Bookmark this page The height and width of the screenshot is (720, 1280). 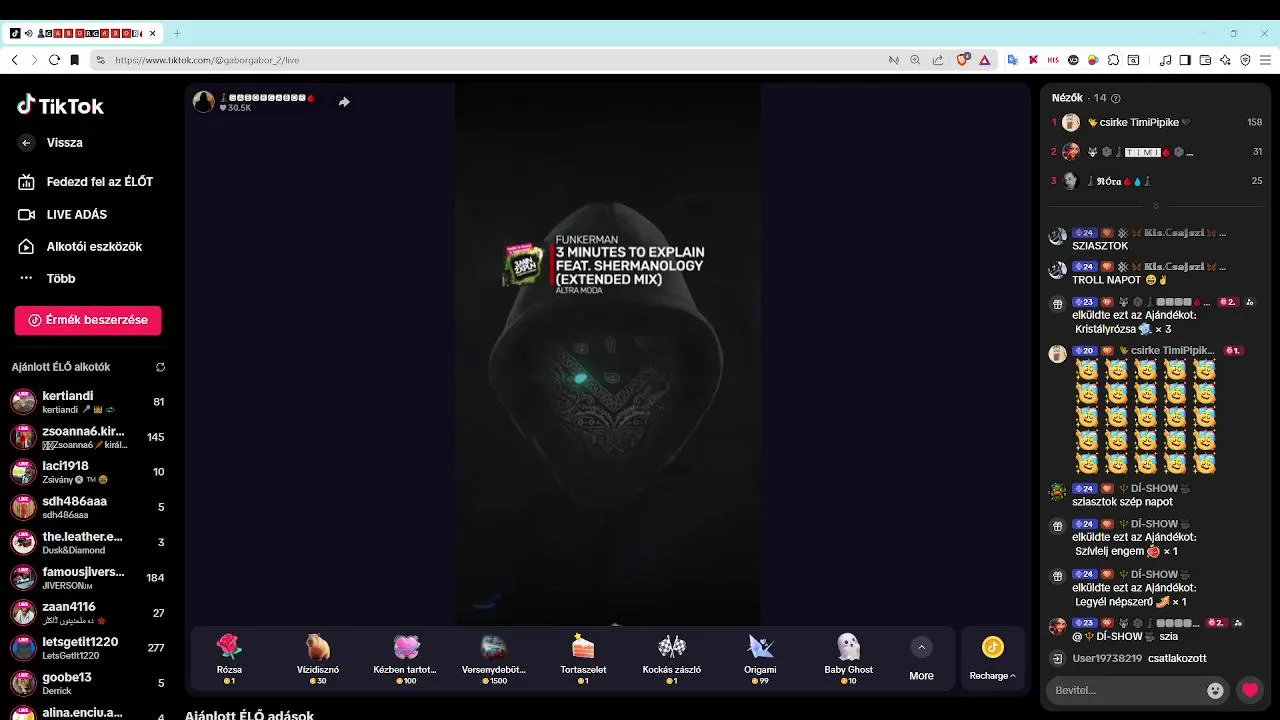tap(74, 60)
